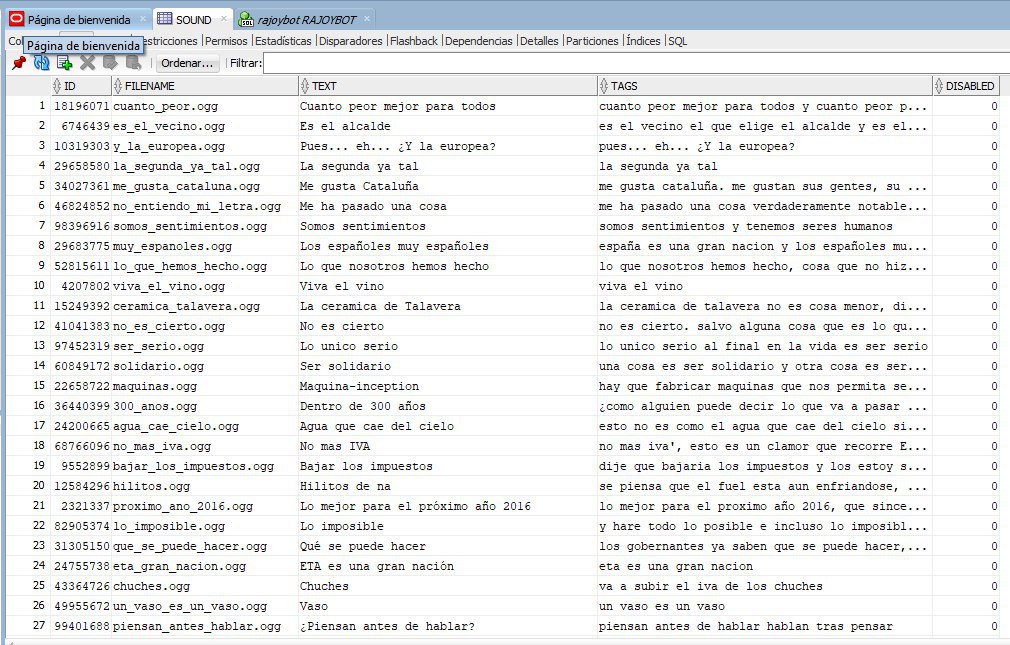Select row number 1 in the grid
The image size is (1010, 645).
coord(29,106)
